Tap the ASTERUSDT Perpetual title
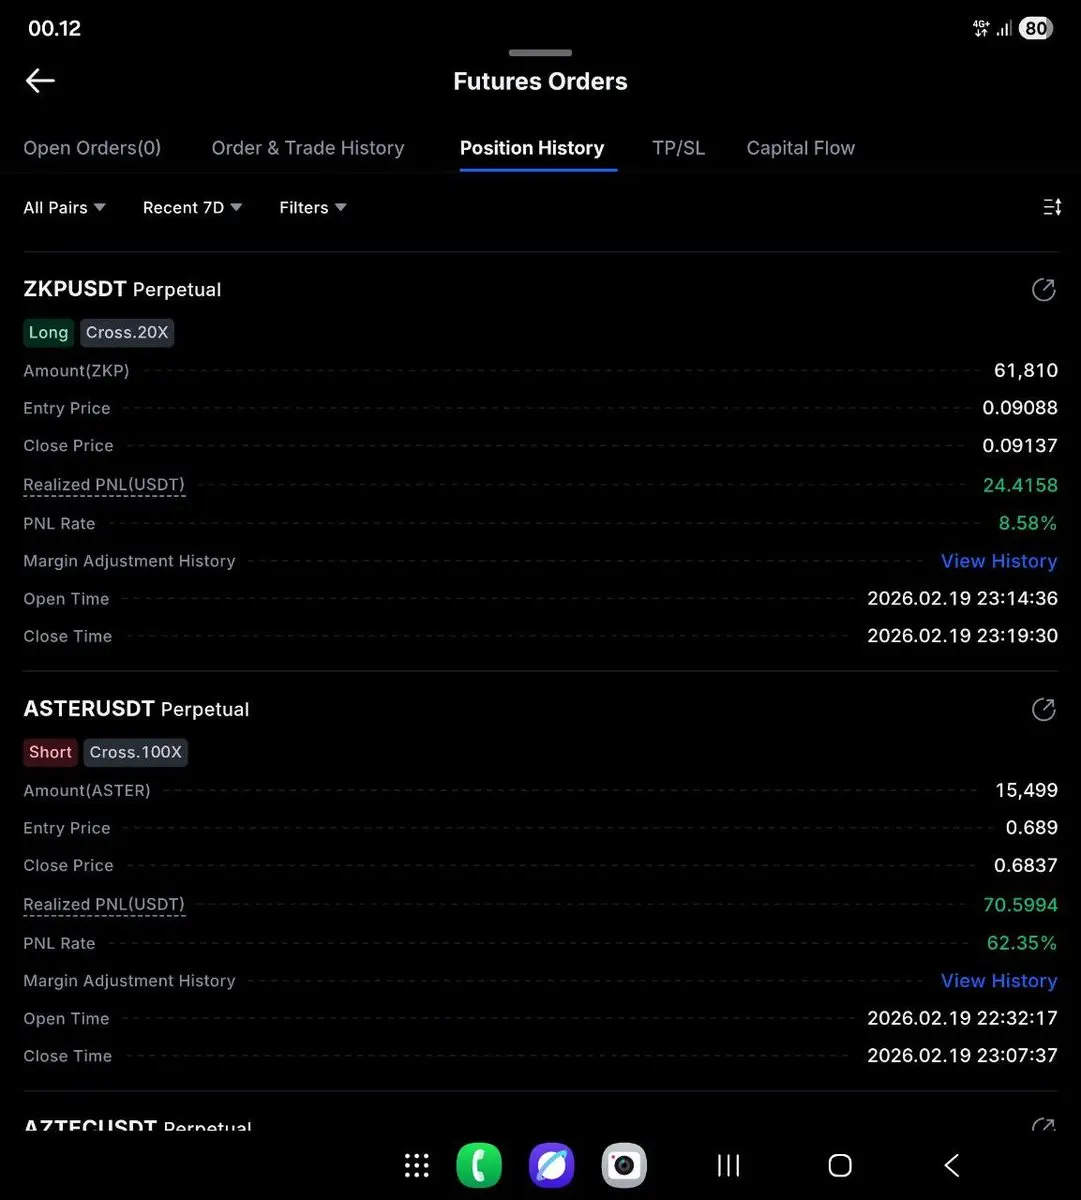This screenshot has height=1200, width=1081. pyautogui.click(x=136, y=709)
